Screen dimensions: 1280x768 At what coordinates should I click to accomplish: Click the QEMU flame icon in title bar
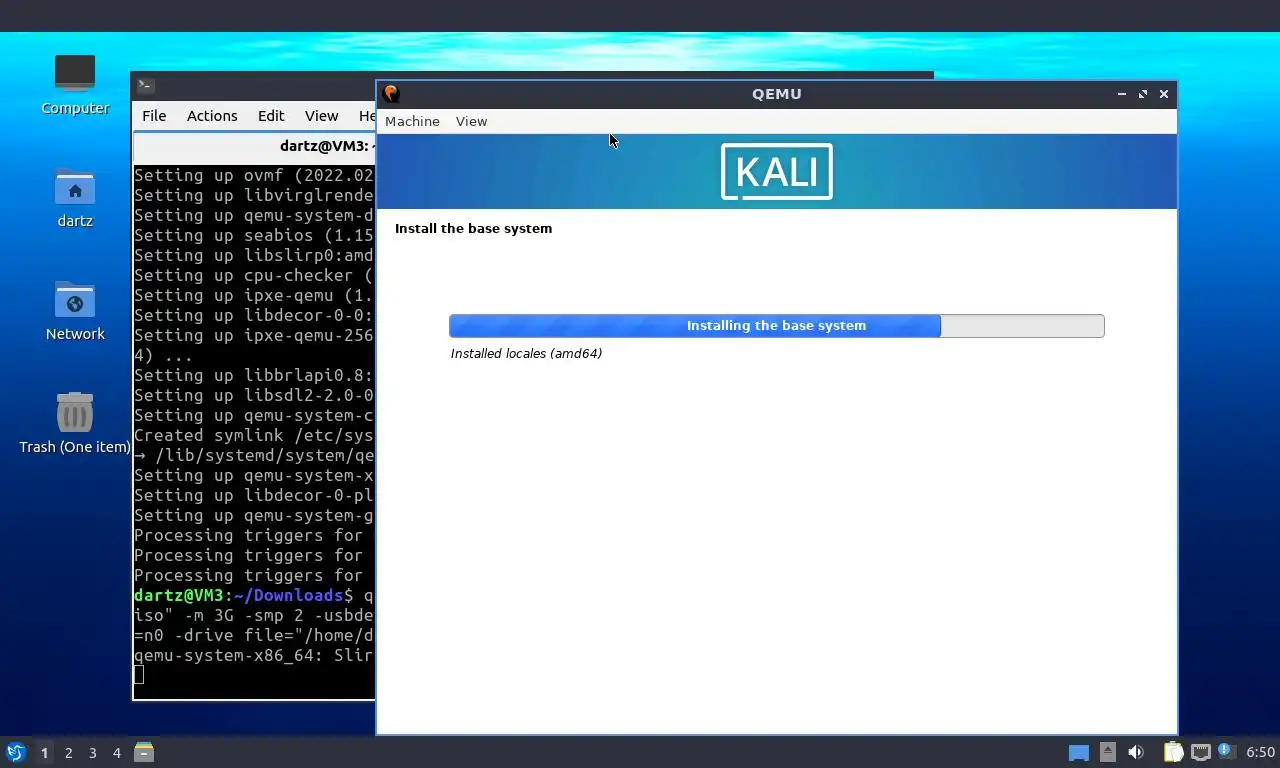coord(391,93)
